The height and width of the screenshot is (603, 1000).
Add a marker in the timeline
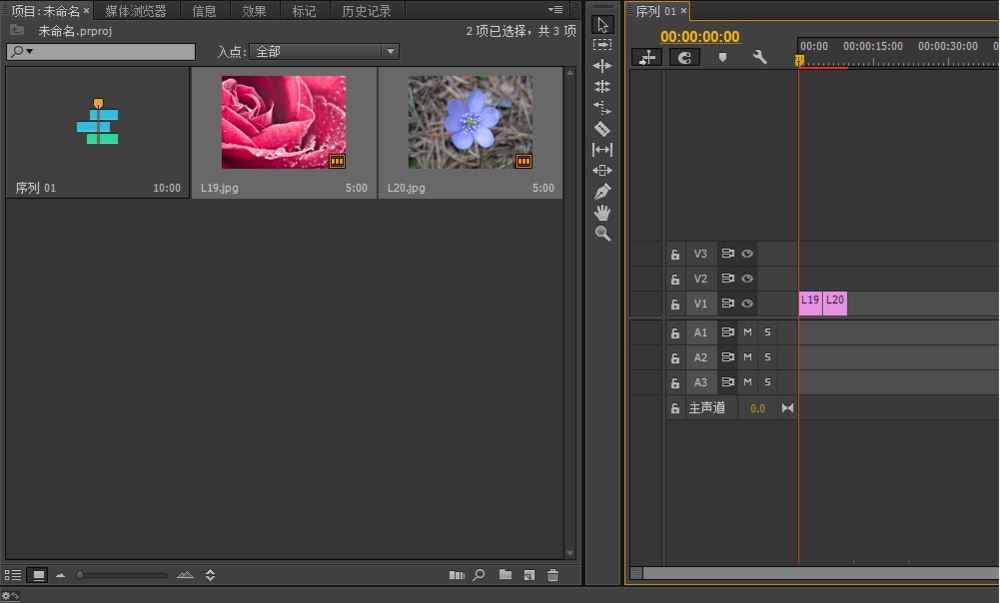pyautogui.click(x=722, y=57)
